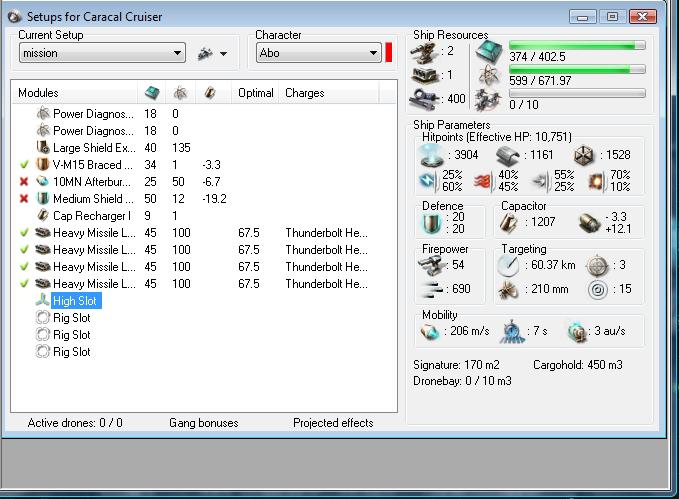Open the Active drones section
The image size is (679, 499).
(x=75, y=423)
